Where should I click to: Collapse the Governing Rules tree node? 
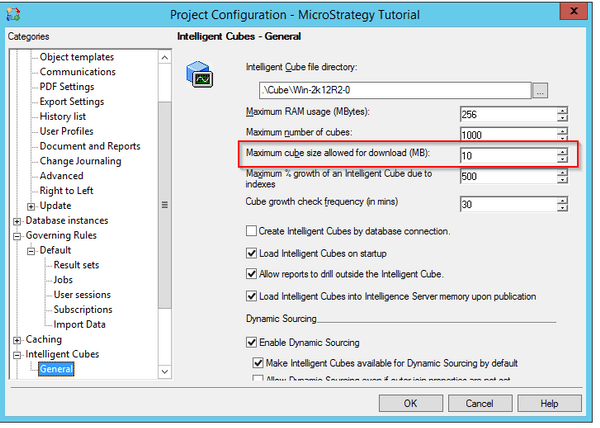[17, 236]
